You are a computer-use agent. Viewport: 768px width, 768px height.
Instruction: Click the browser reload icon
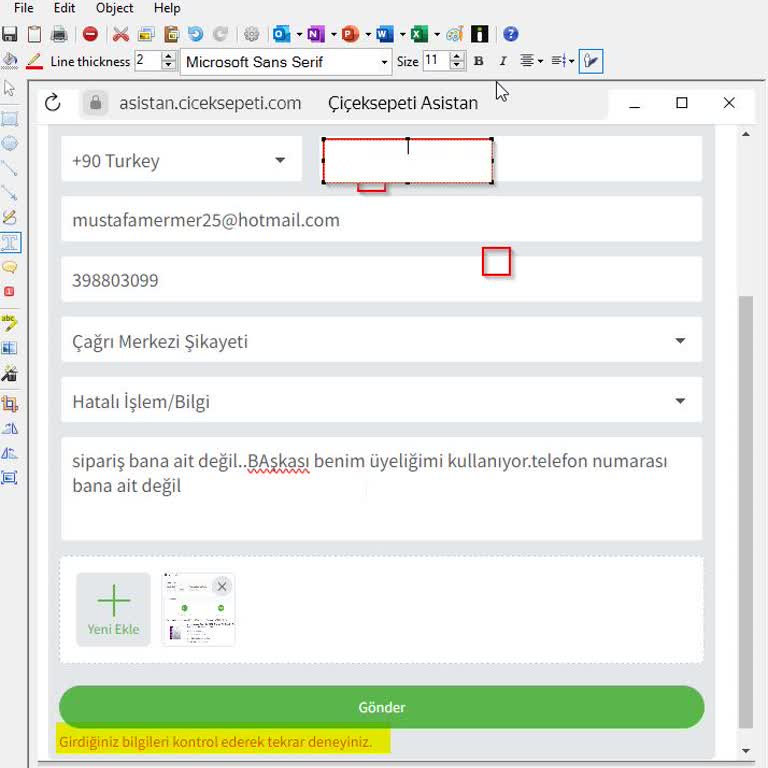pyautogui.click(x=52, y=103)
